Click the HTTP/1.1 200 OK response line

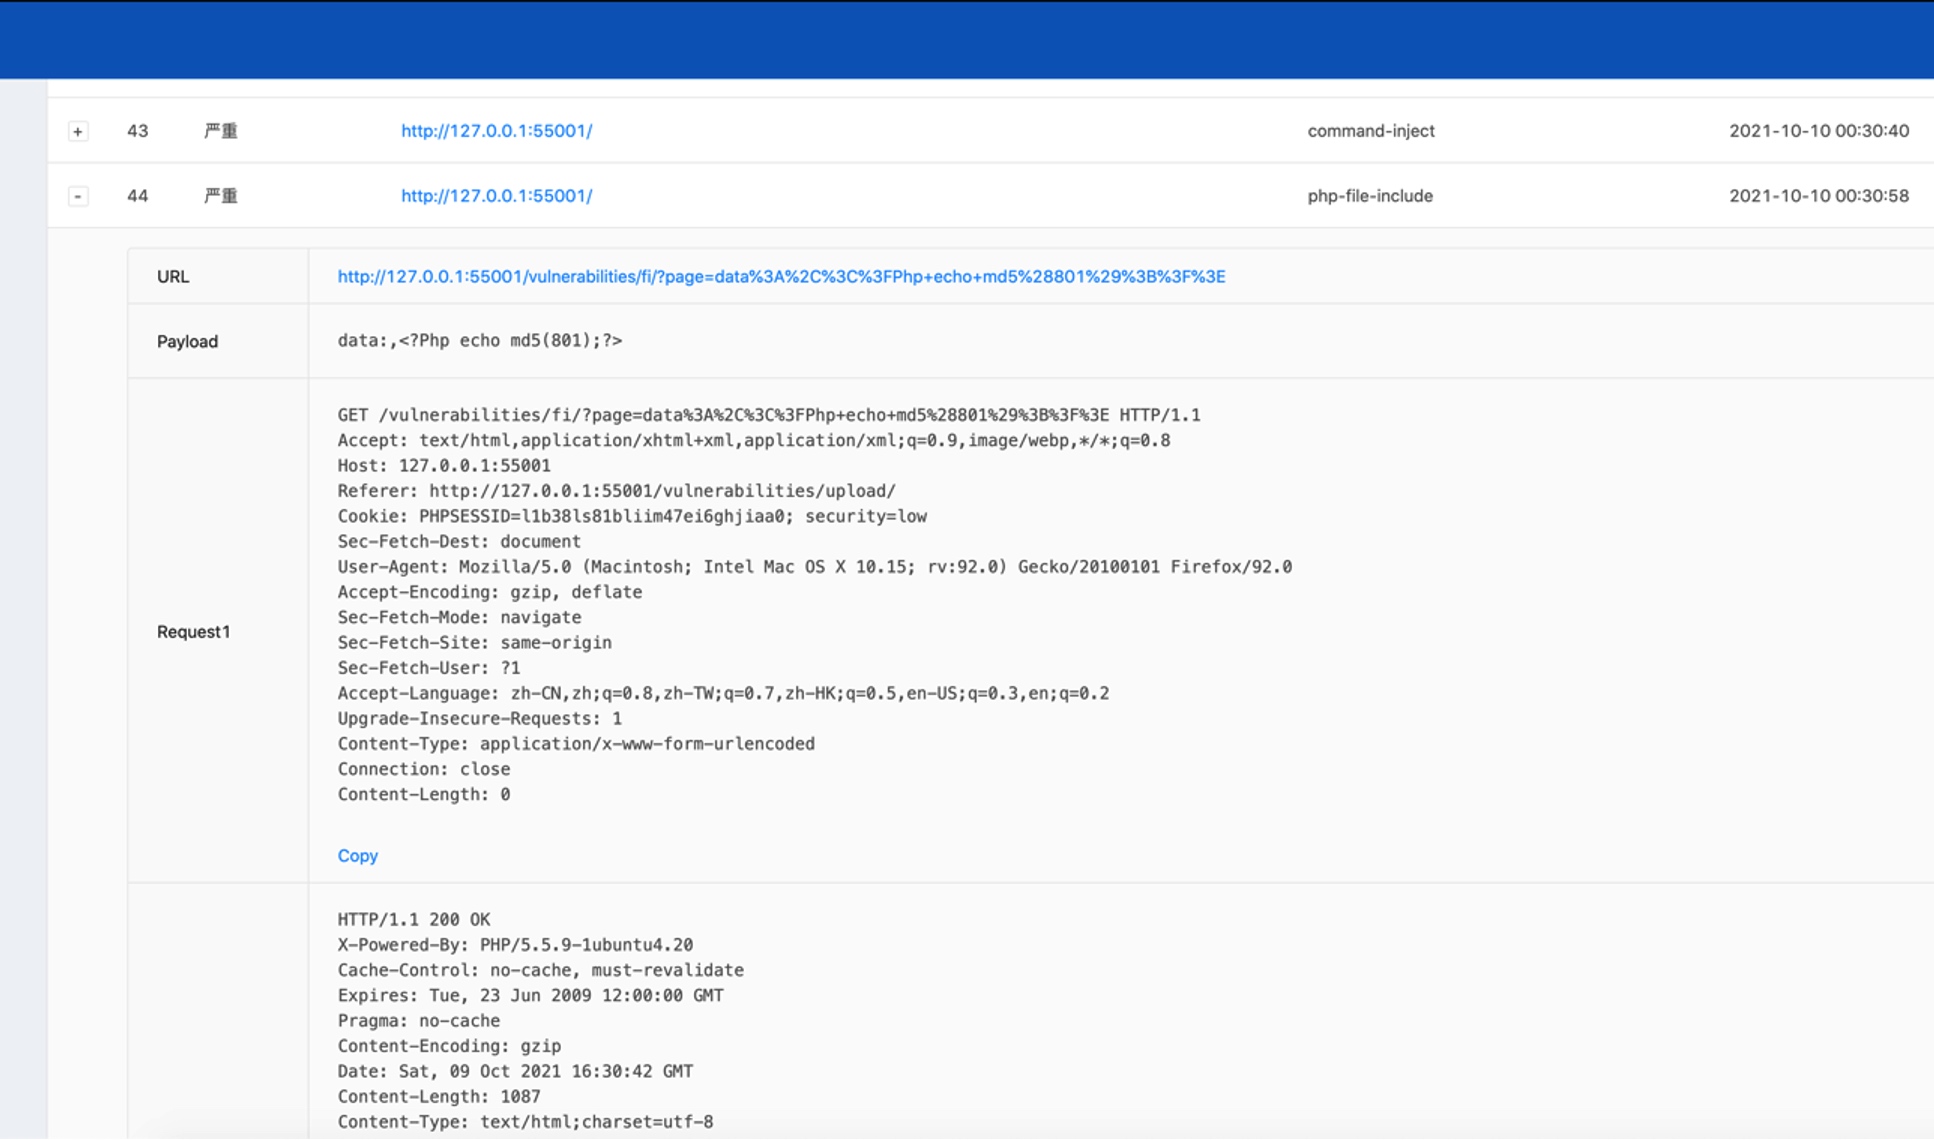(x=413, y=920)
